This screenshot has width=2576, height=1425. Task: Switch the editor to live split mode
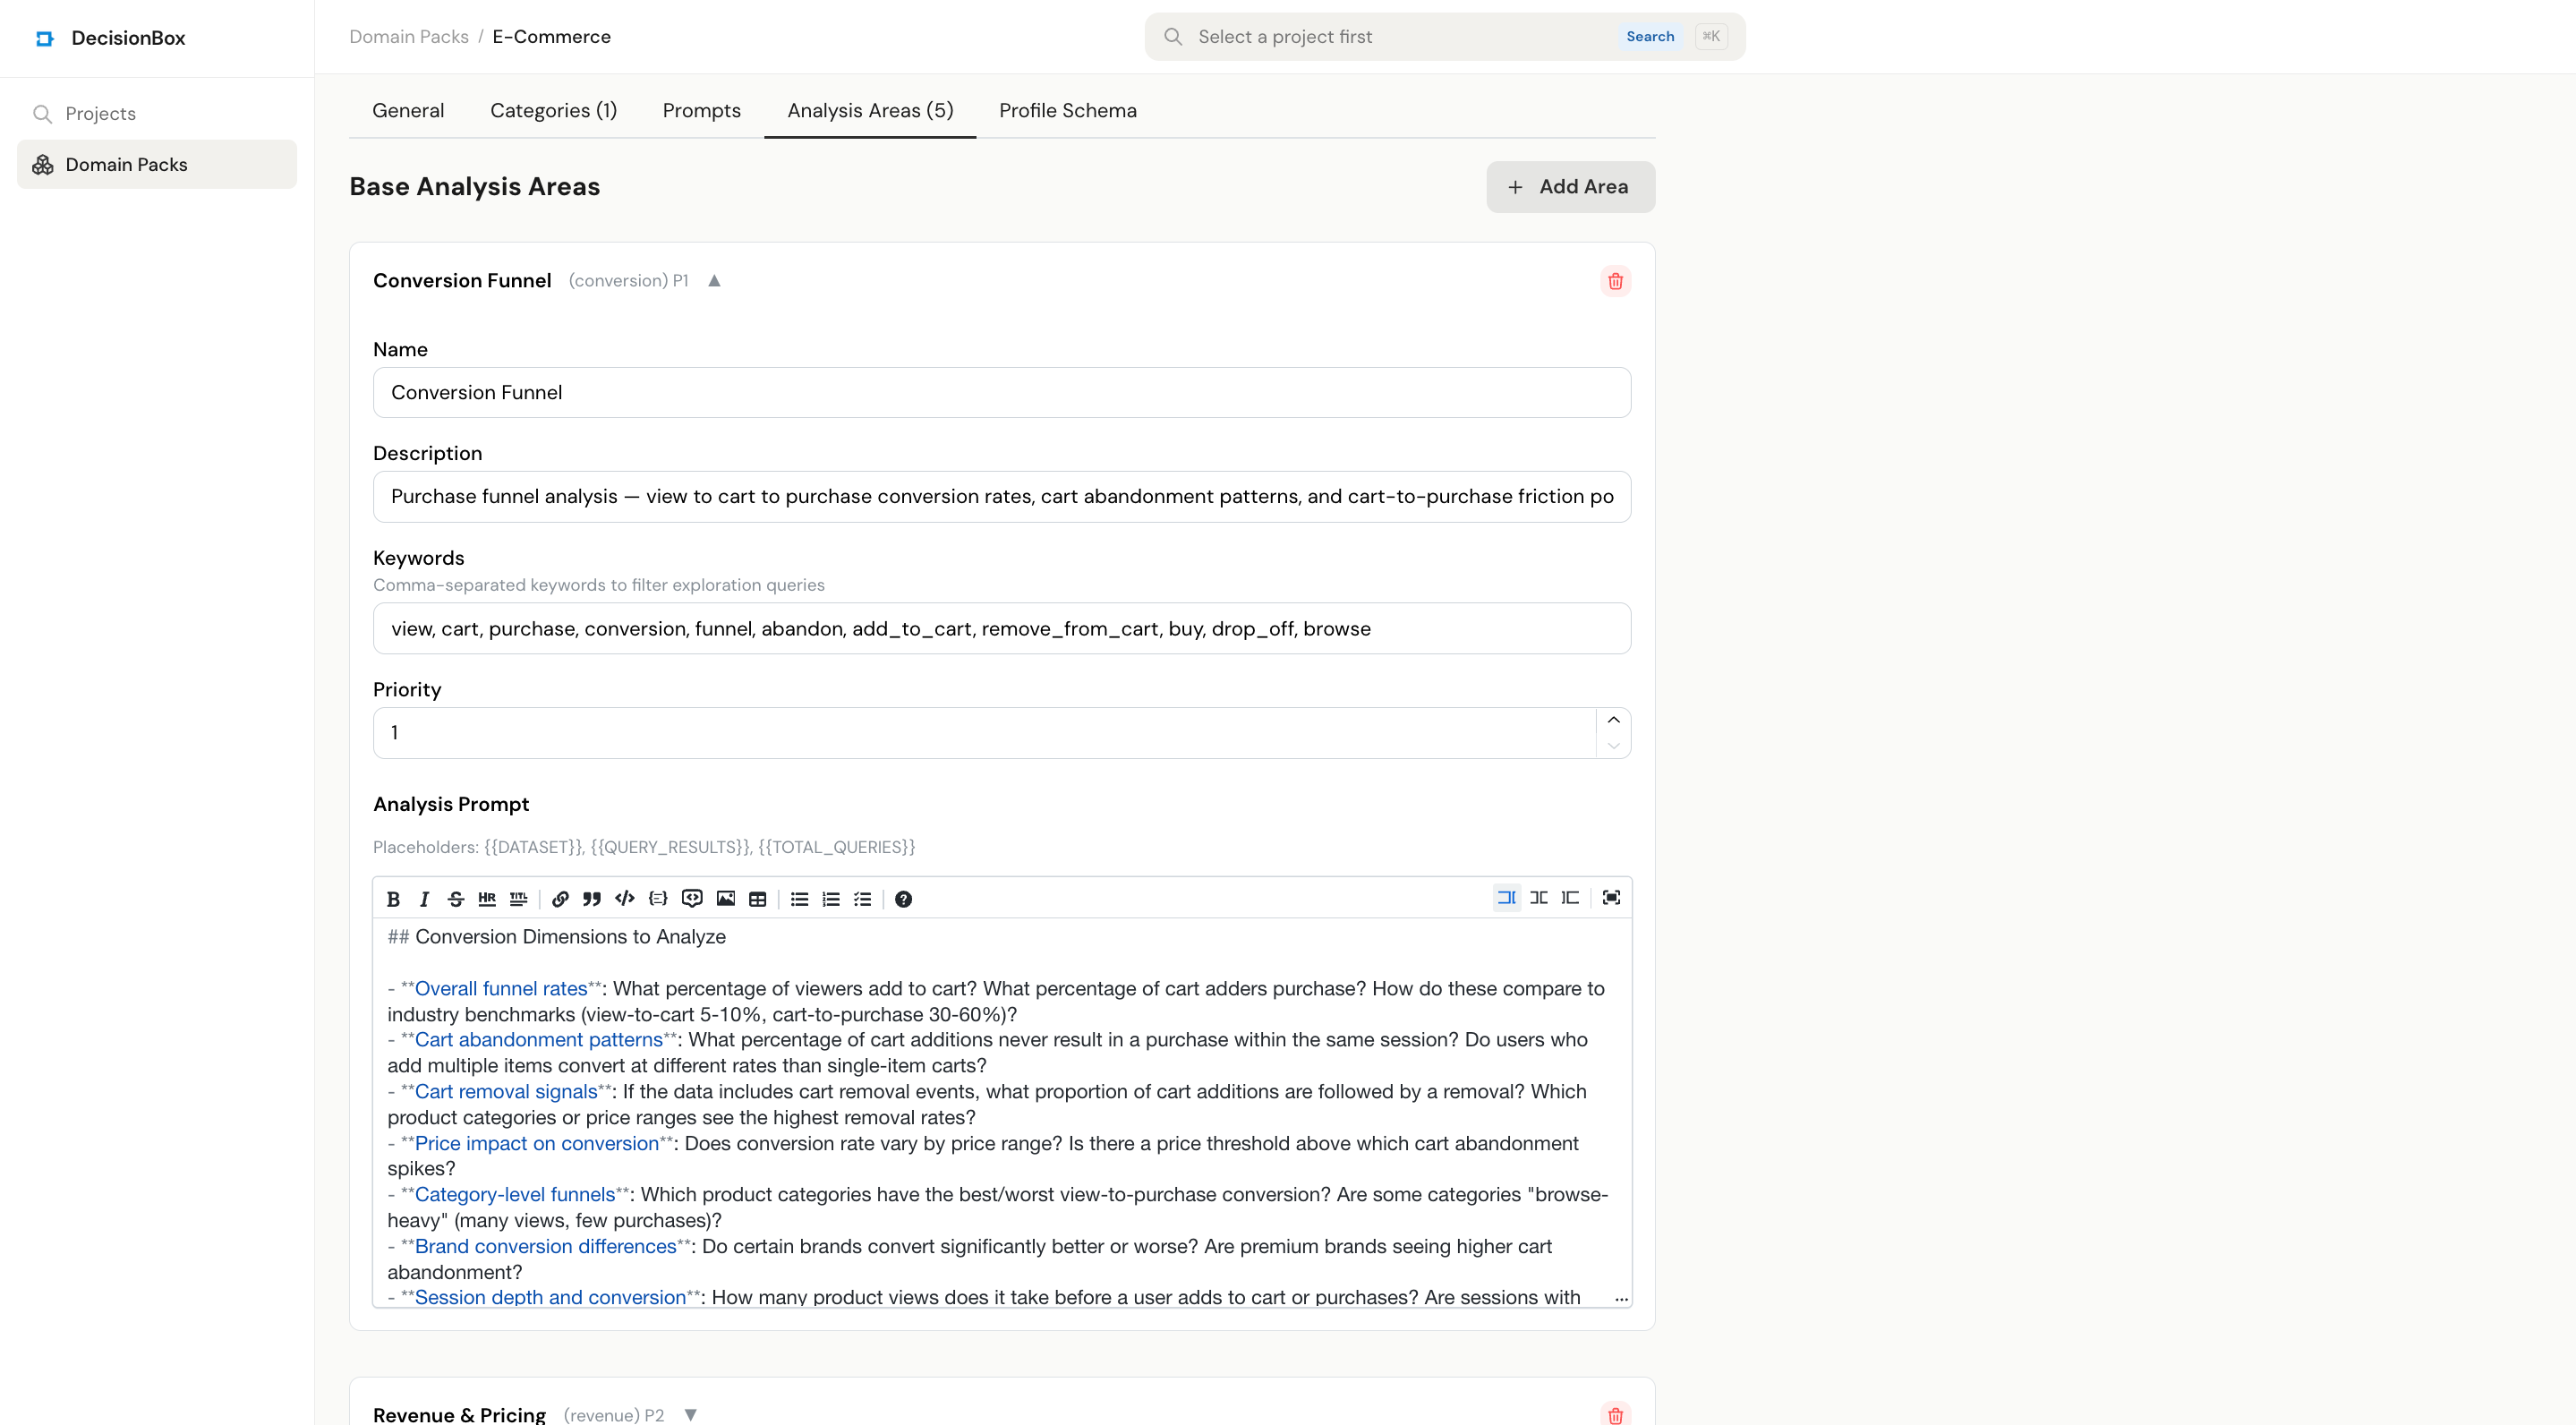click(x=1539, y=898)
